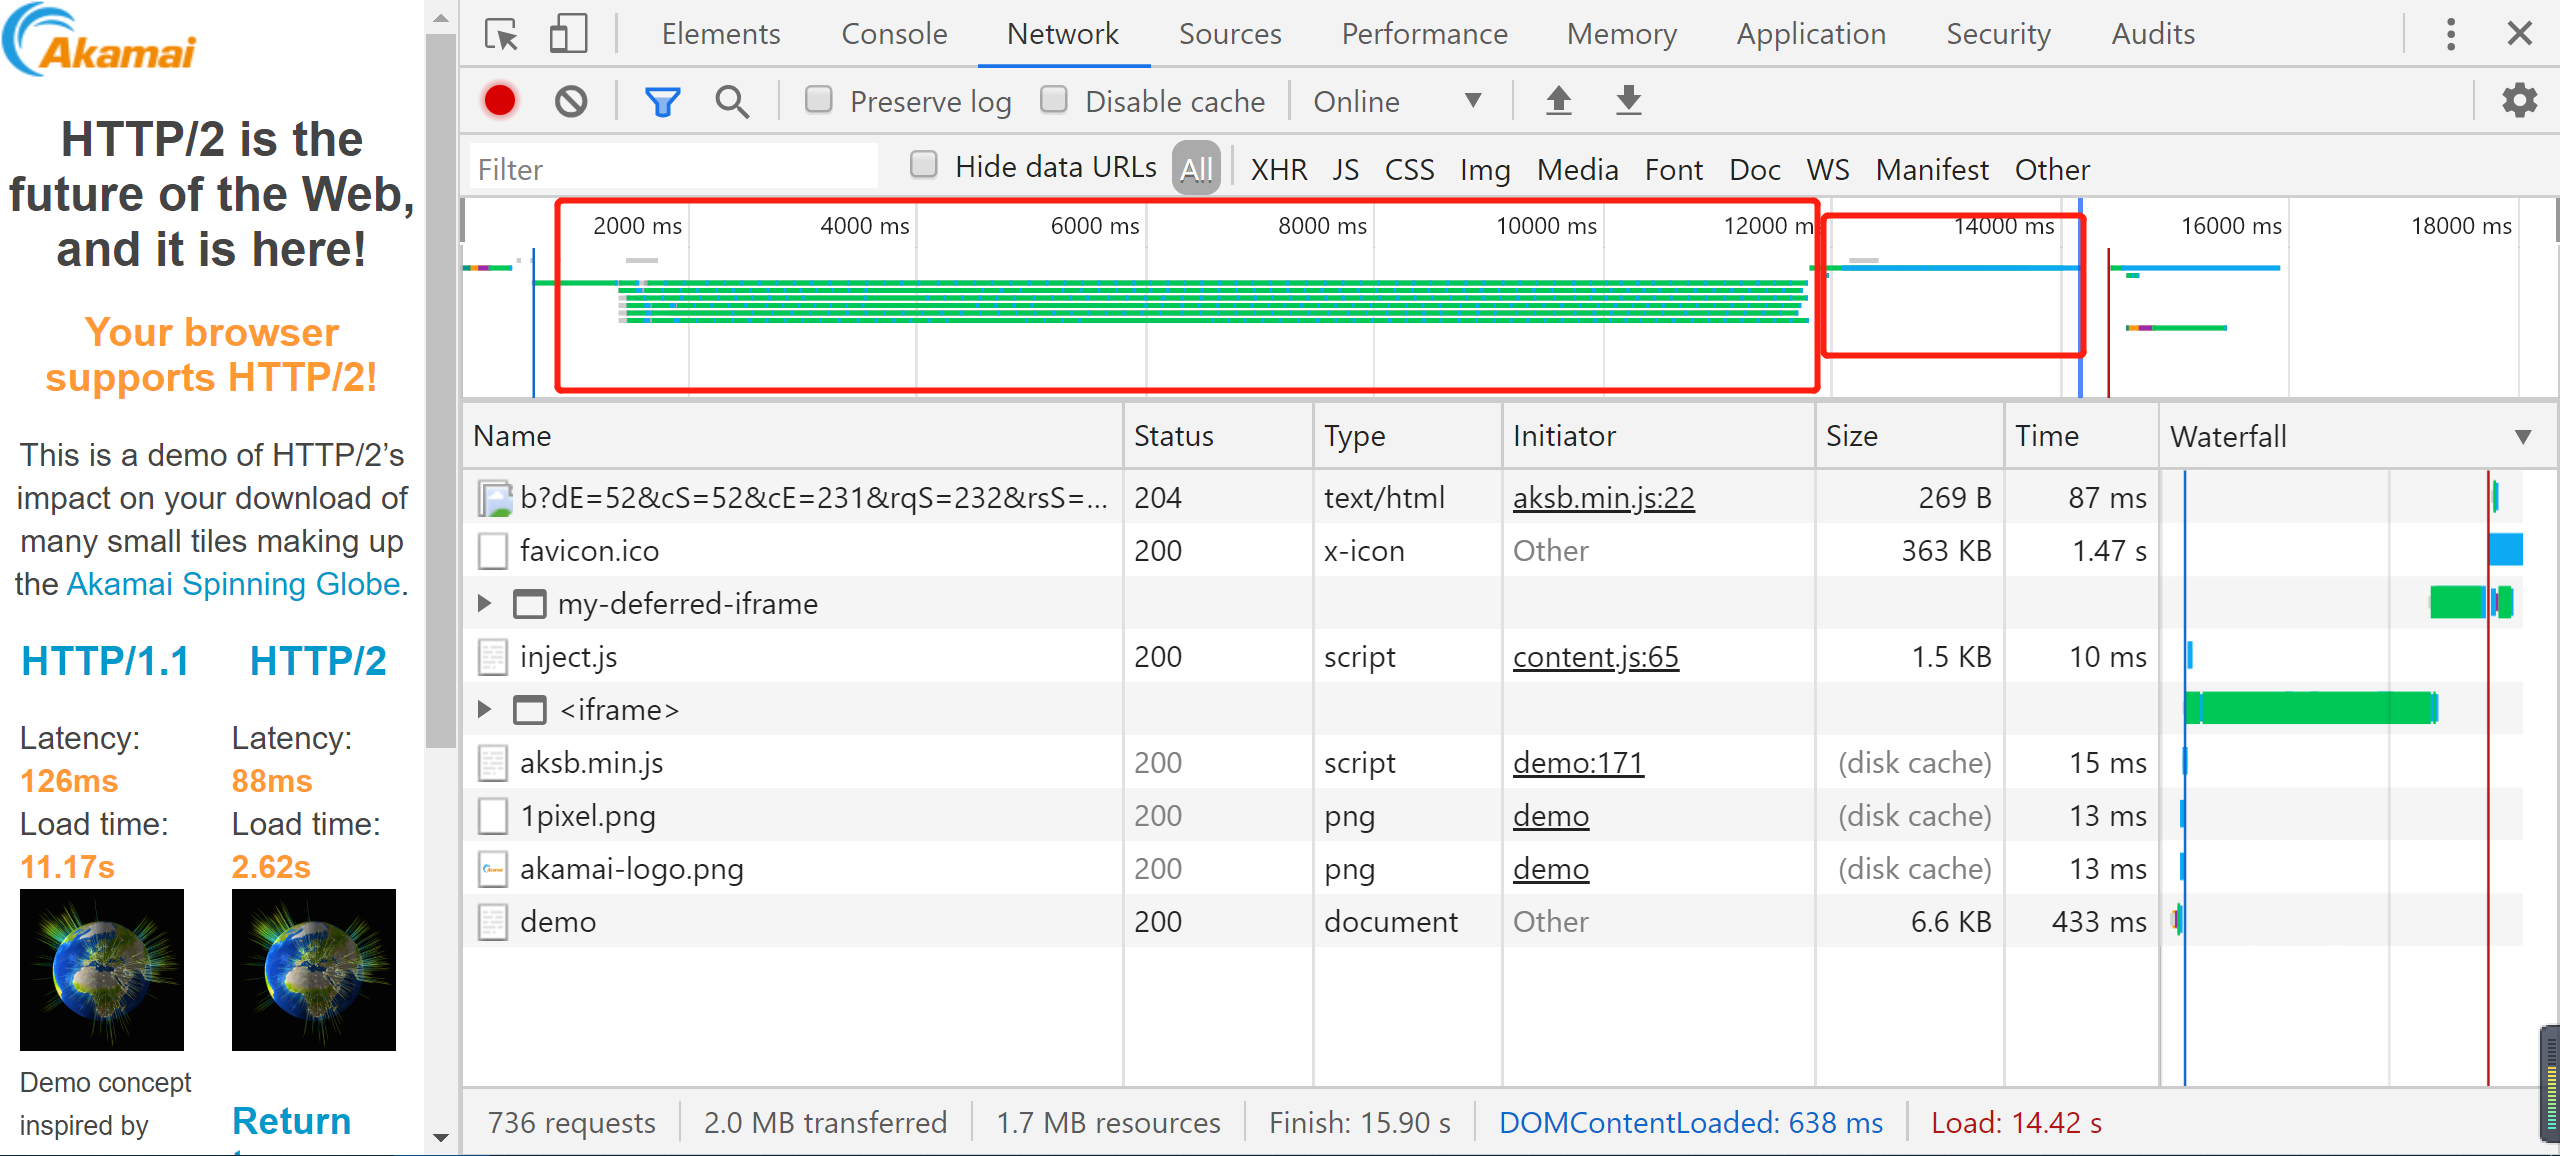Toggle the filter funnel icon
The image size is (2560, 1156).
tap(662, 101)
